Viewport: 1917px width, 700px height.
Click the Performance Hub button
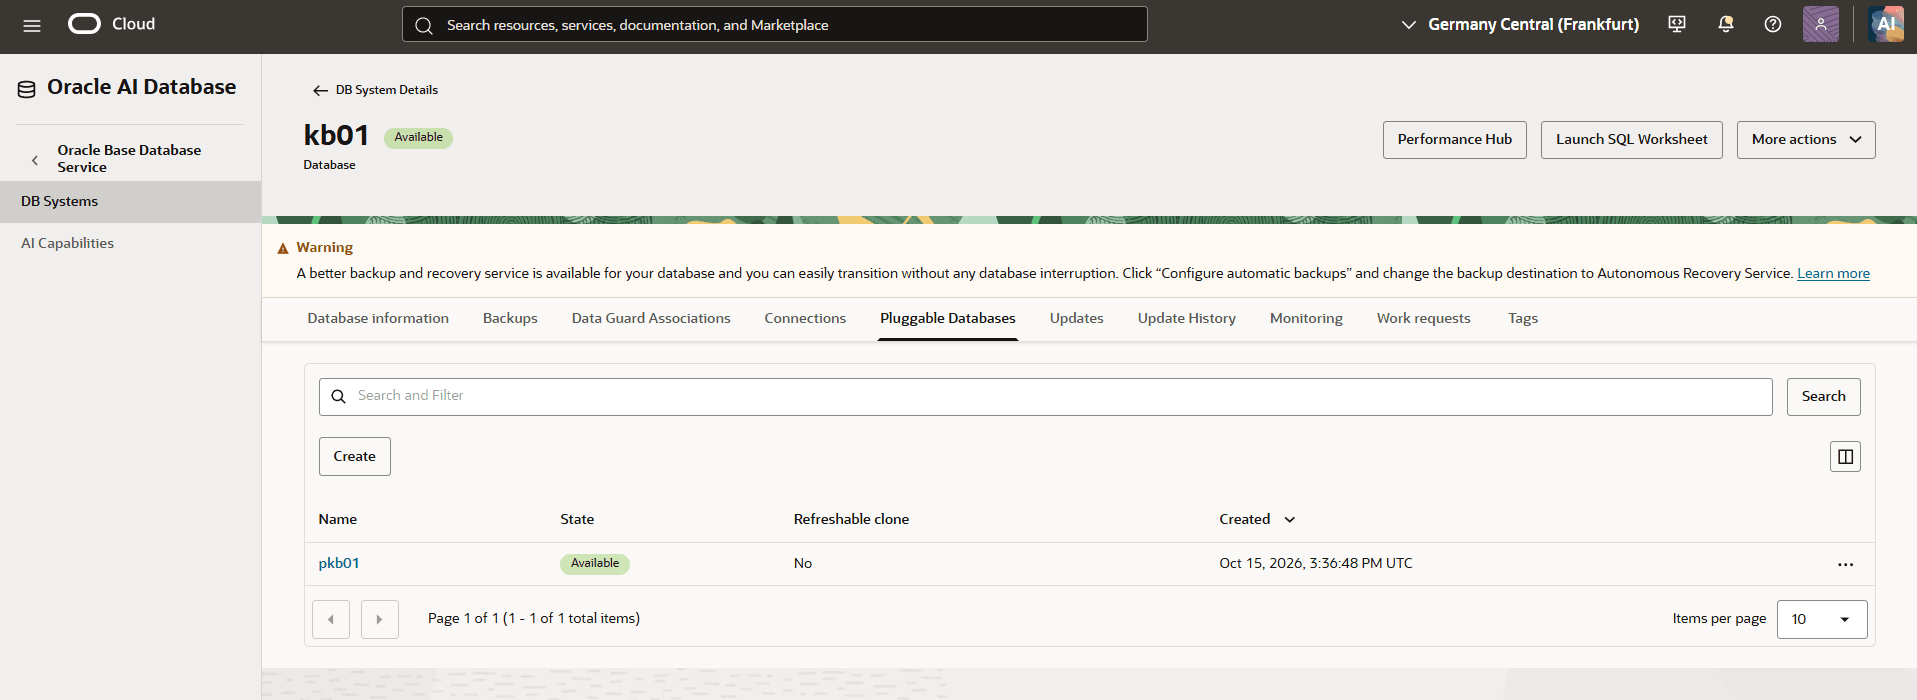click(1455, 140)
